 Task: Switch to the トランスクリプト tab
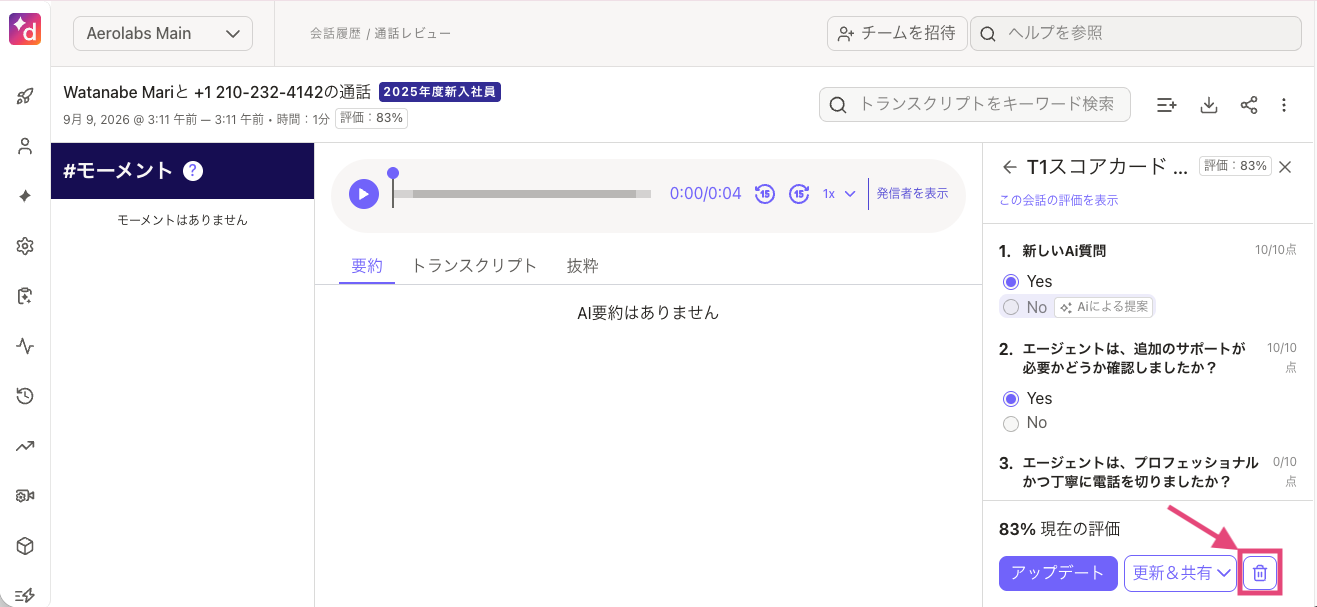coord(474,266)
